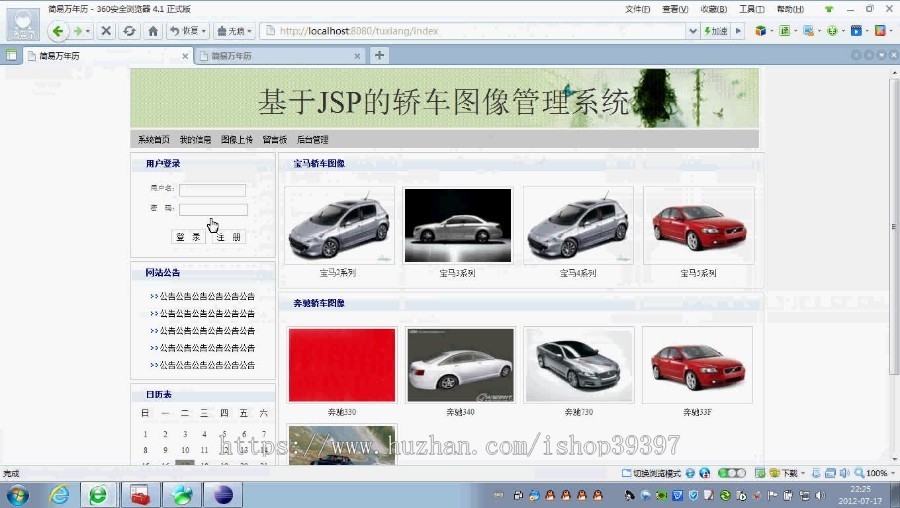Open the 奔驰730 silver car thumbnail
Screen dimensions: 900x508
579,365
